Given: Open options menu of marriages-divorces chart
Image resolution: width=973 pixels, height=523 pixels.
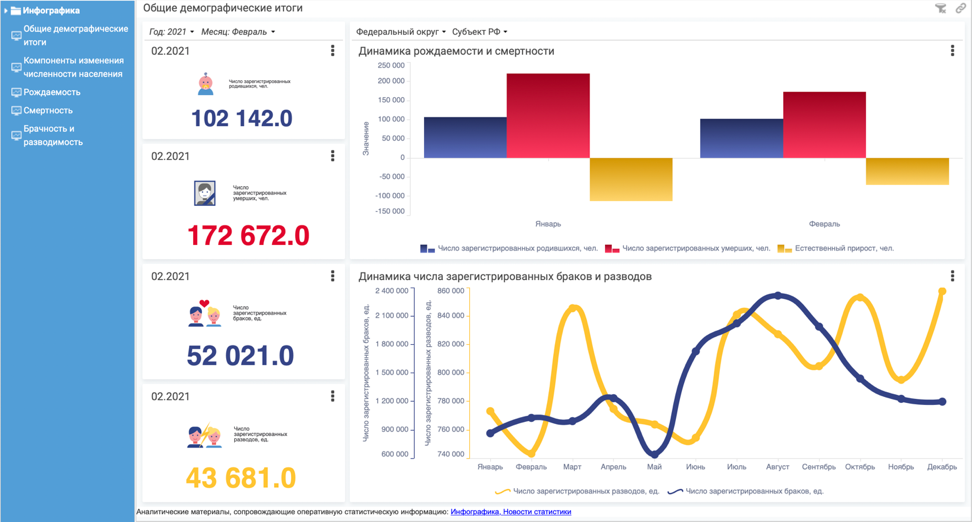Looking at the screenshot, I should tap(952, 276).
